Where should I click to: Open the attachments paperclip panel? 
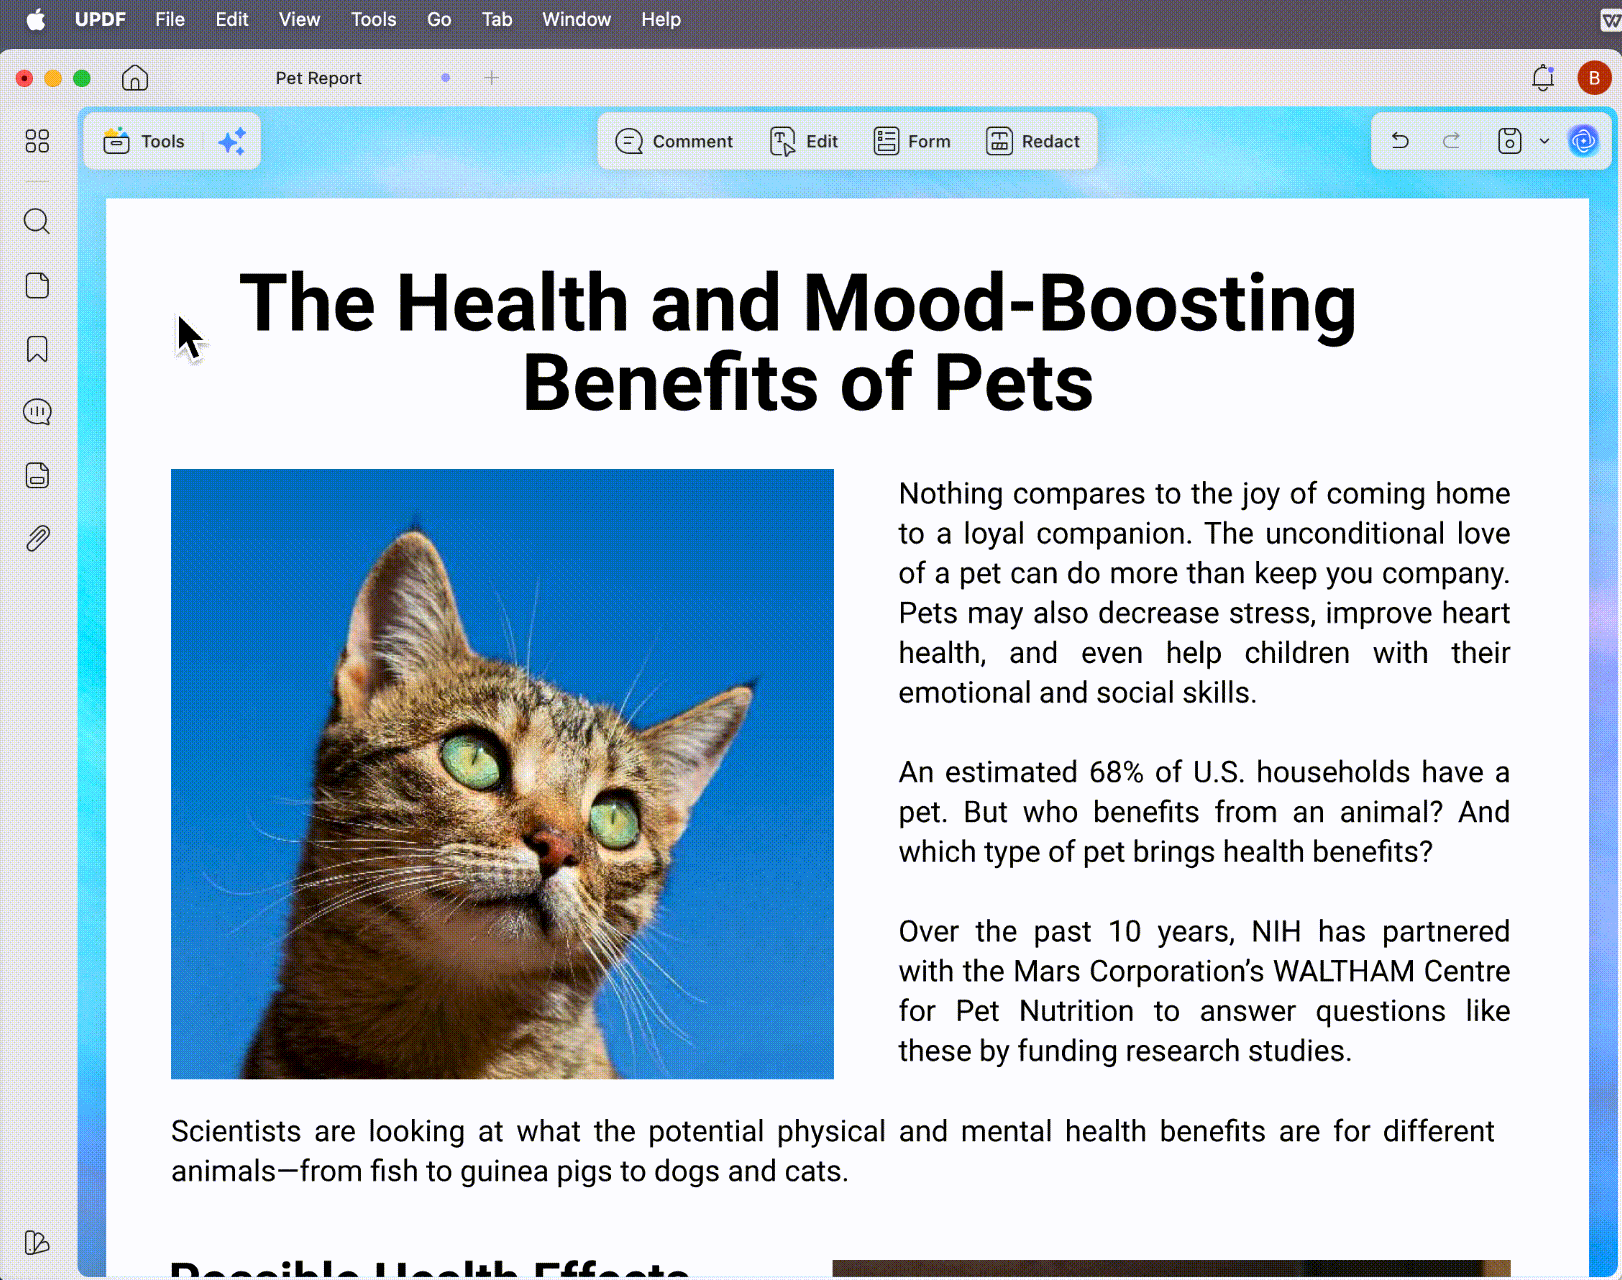(x=37, y=539)
